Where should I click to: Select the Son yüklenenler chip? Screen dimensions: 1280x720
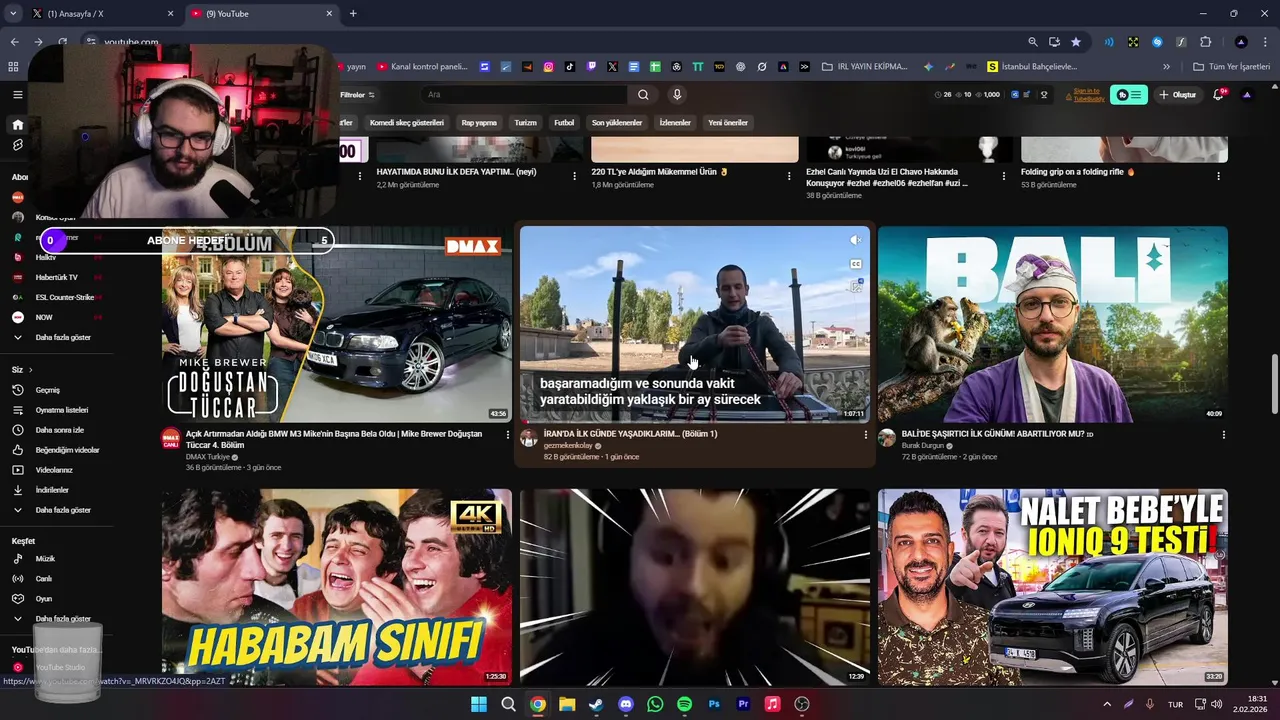click(617, 123)
